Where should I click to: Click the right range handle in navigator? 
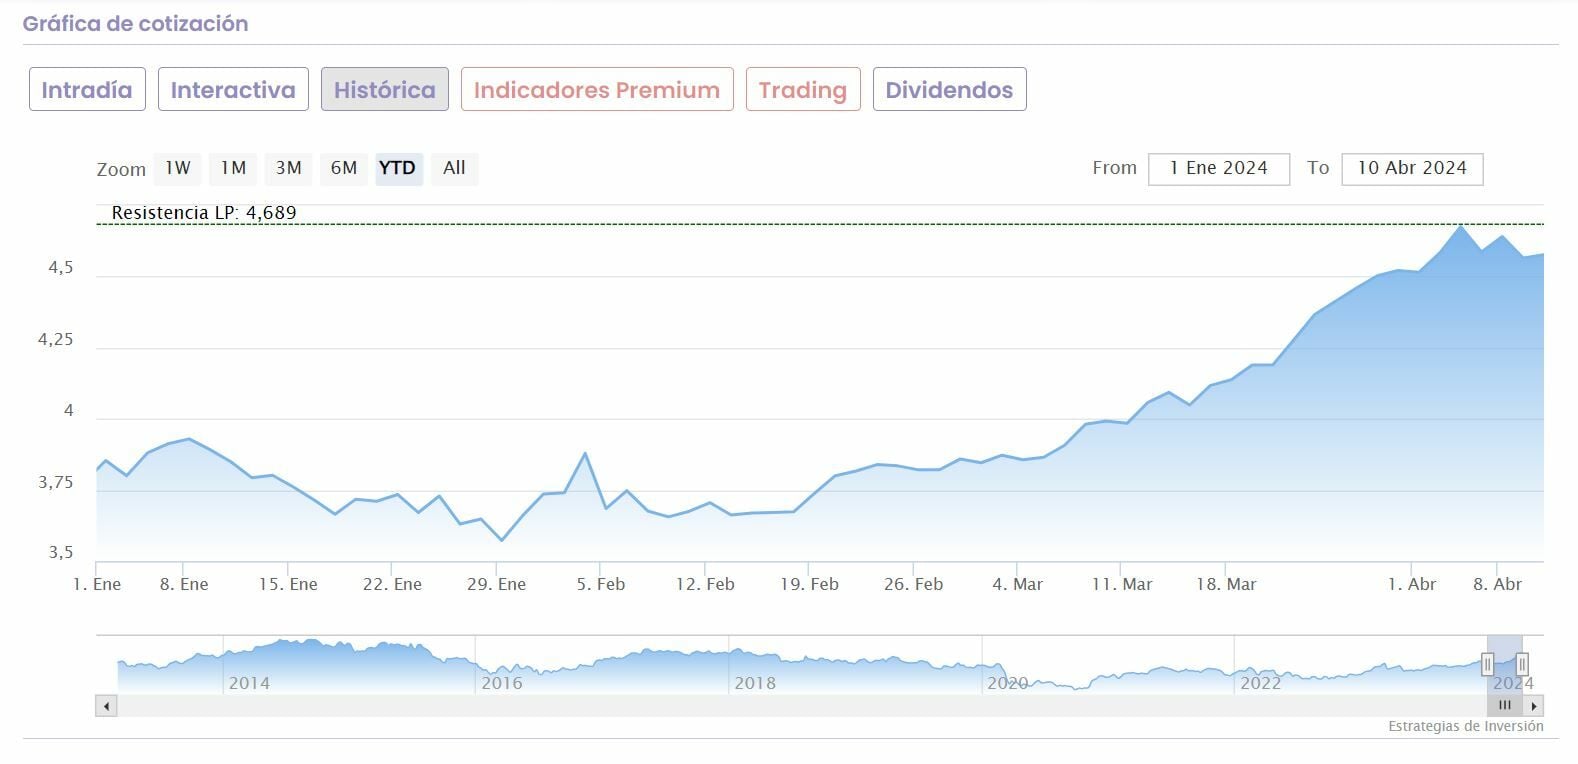[x=1522, y=664]
